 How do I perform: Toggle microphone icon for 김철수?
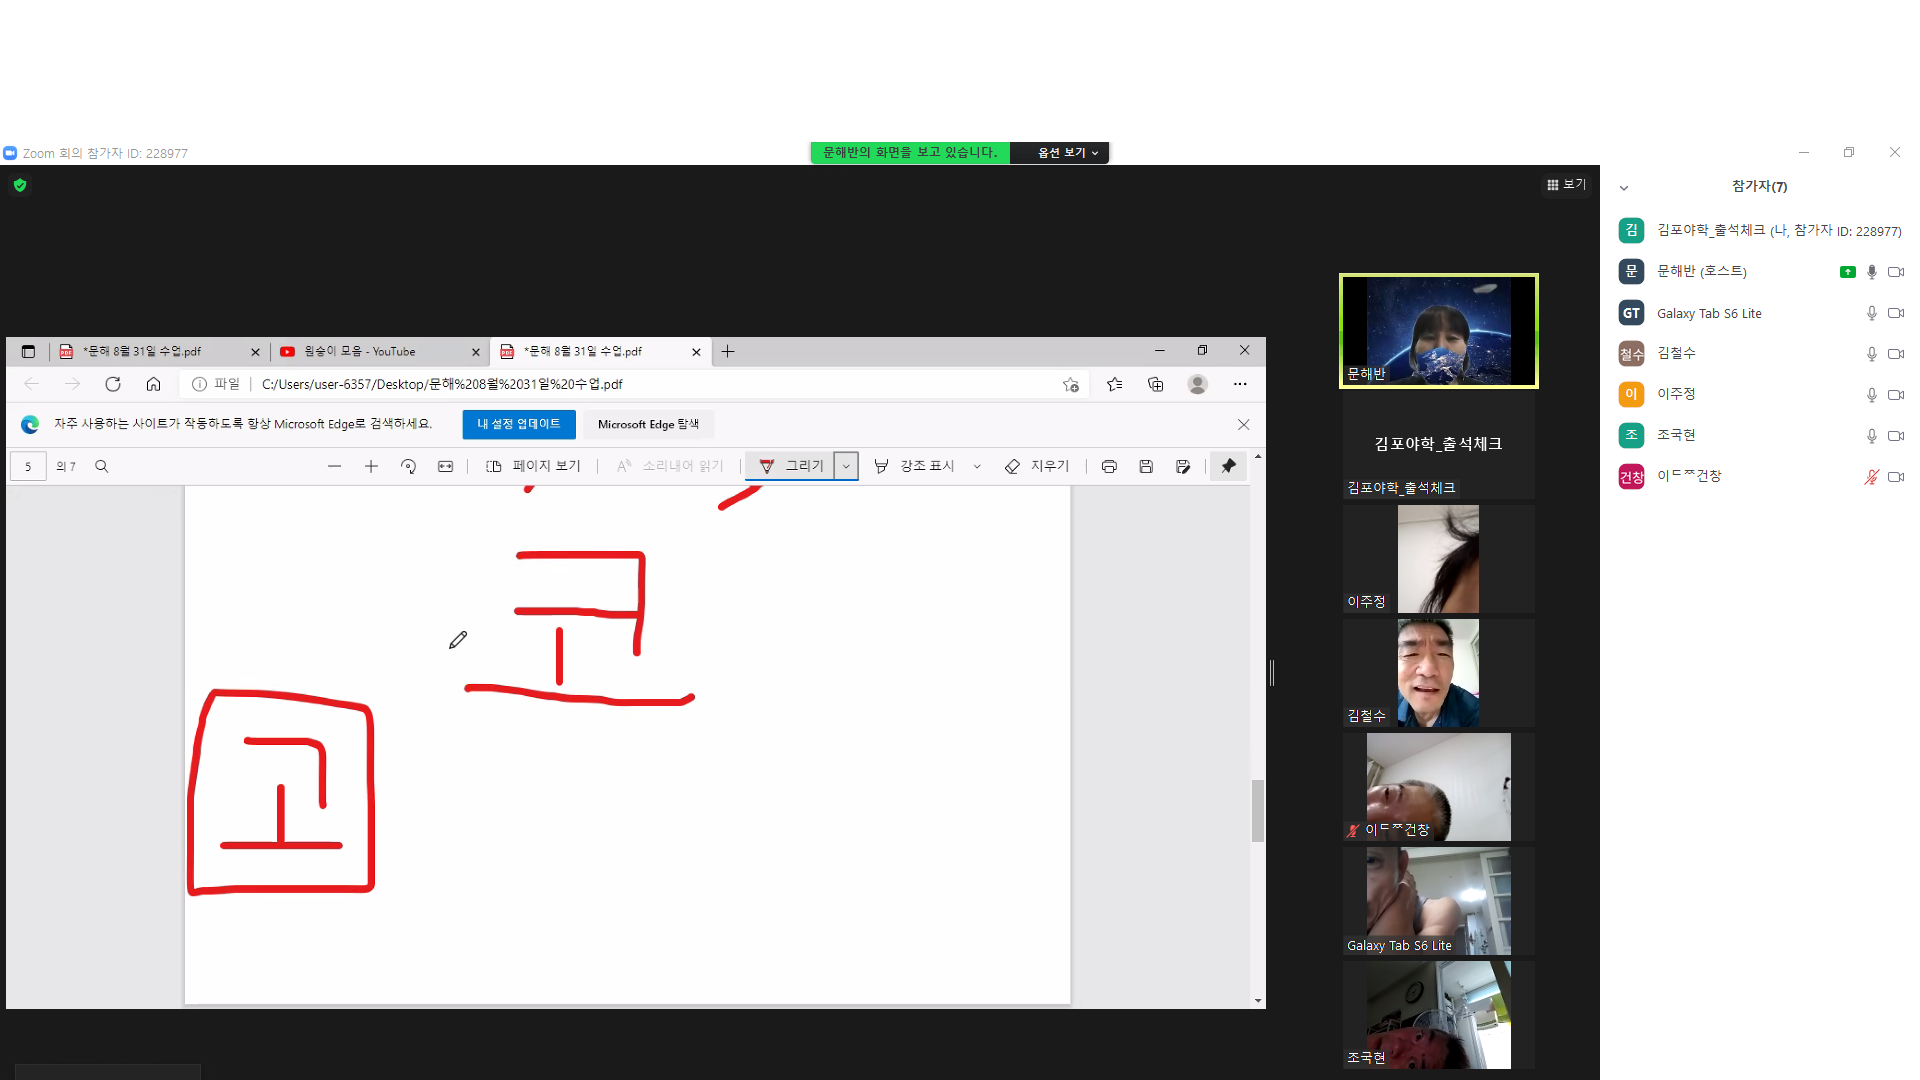(x=1871, y=354)
